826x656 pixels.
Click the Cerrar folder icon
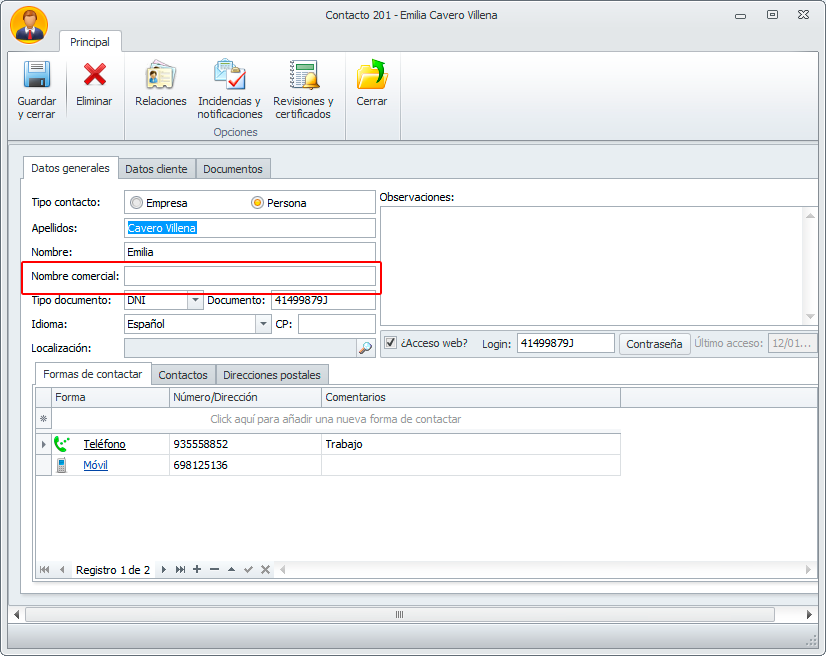coord(371,76)
